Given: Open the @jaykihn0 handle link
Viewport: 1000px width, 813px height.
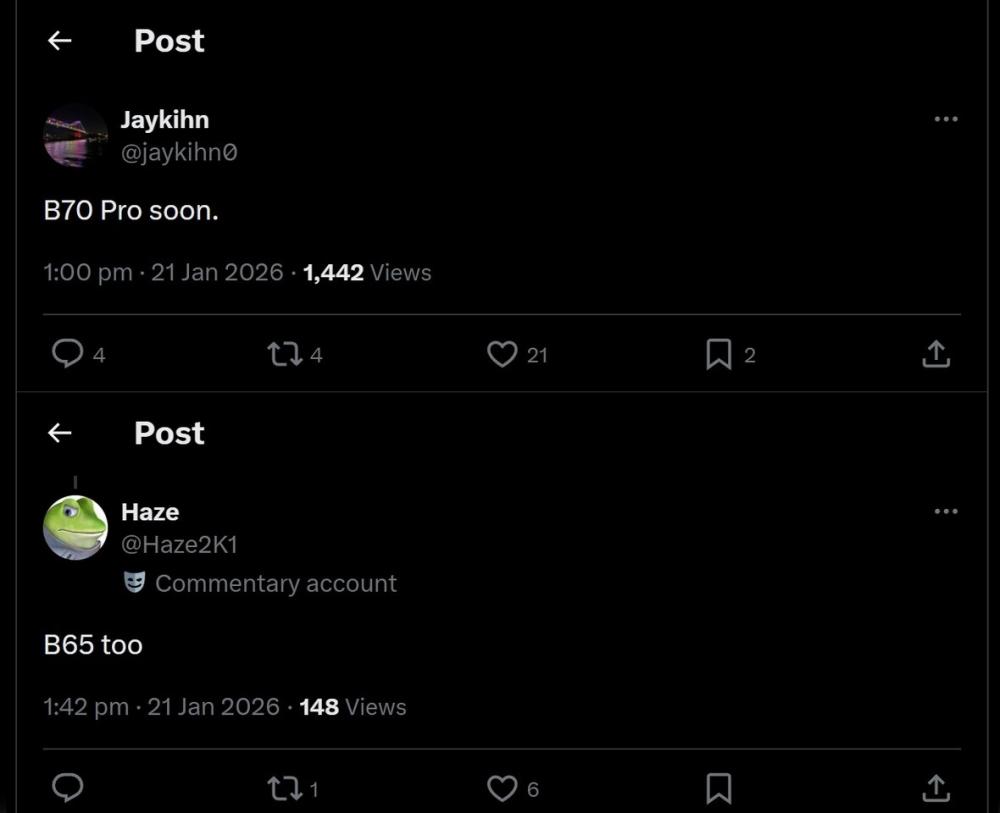Looking at the screenshot, I should [179, 153].
